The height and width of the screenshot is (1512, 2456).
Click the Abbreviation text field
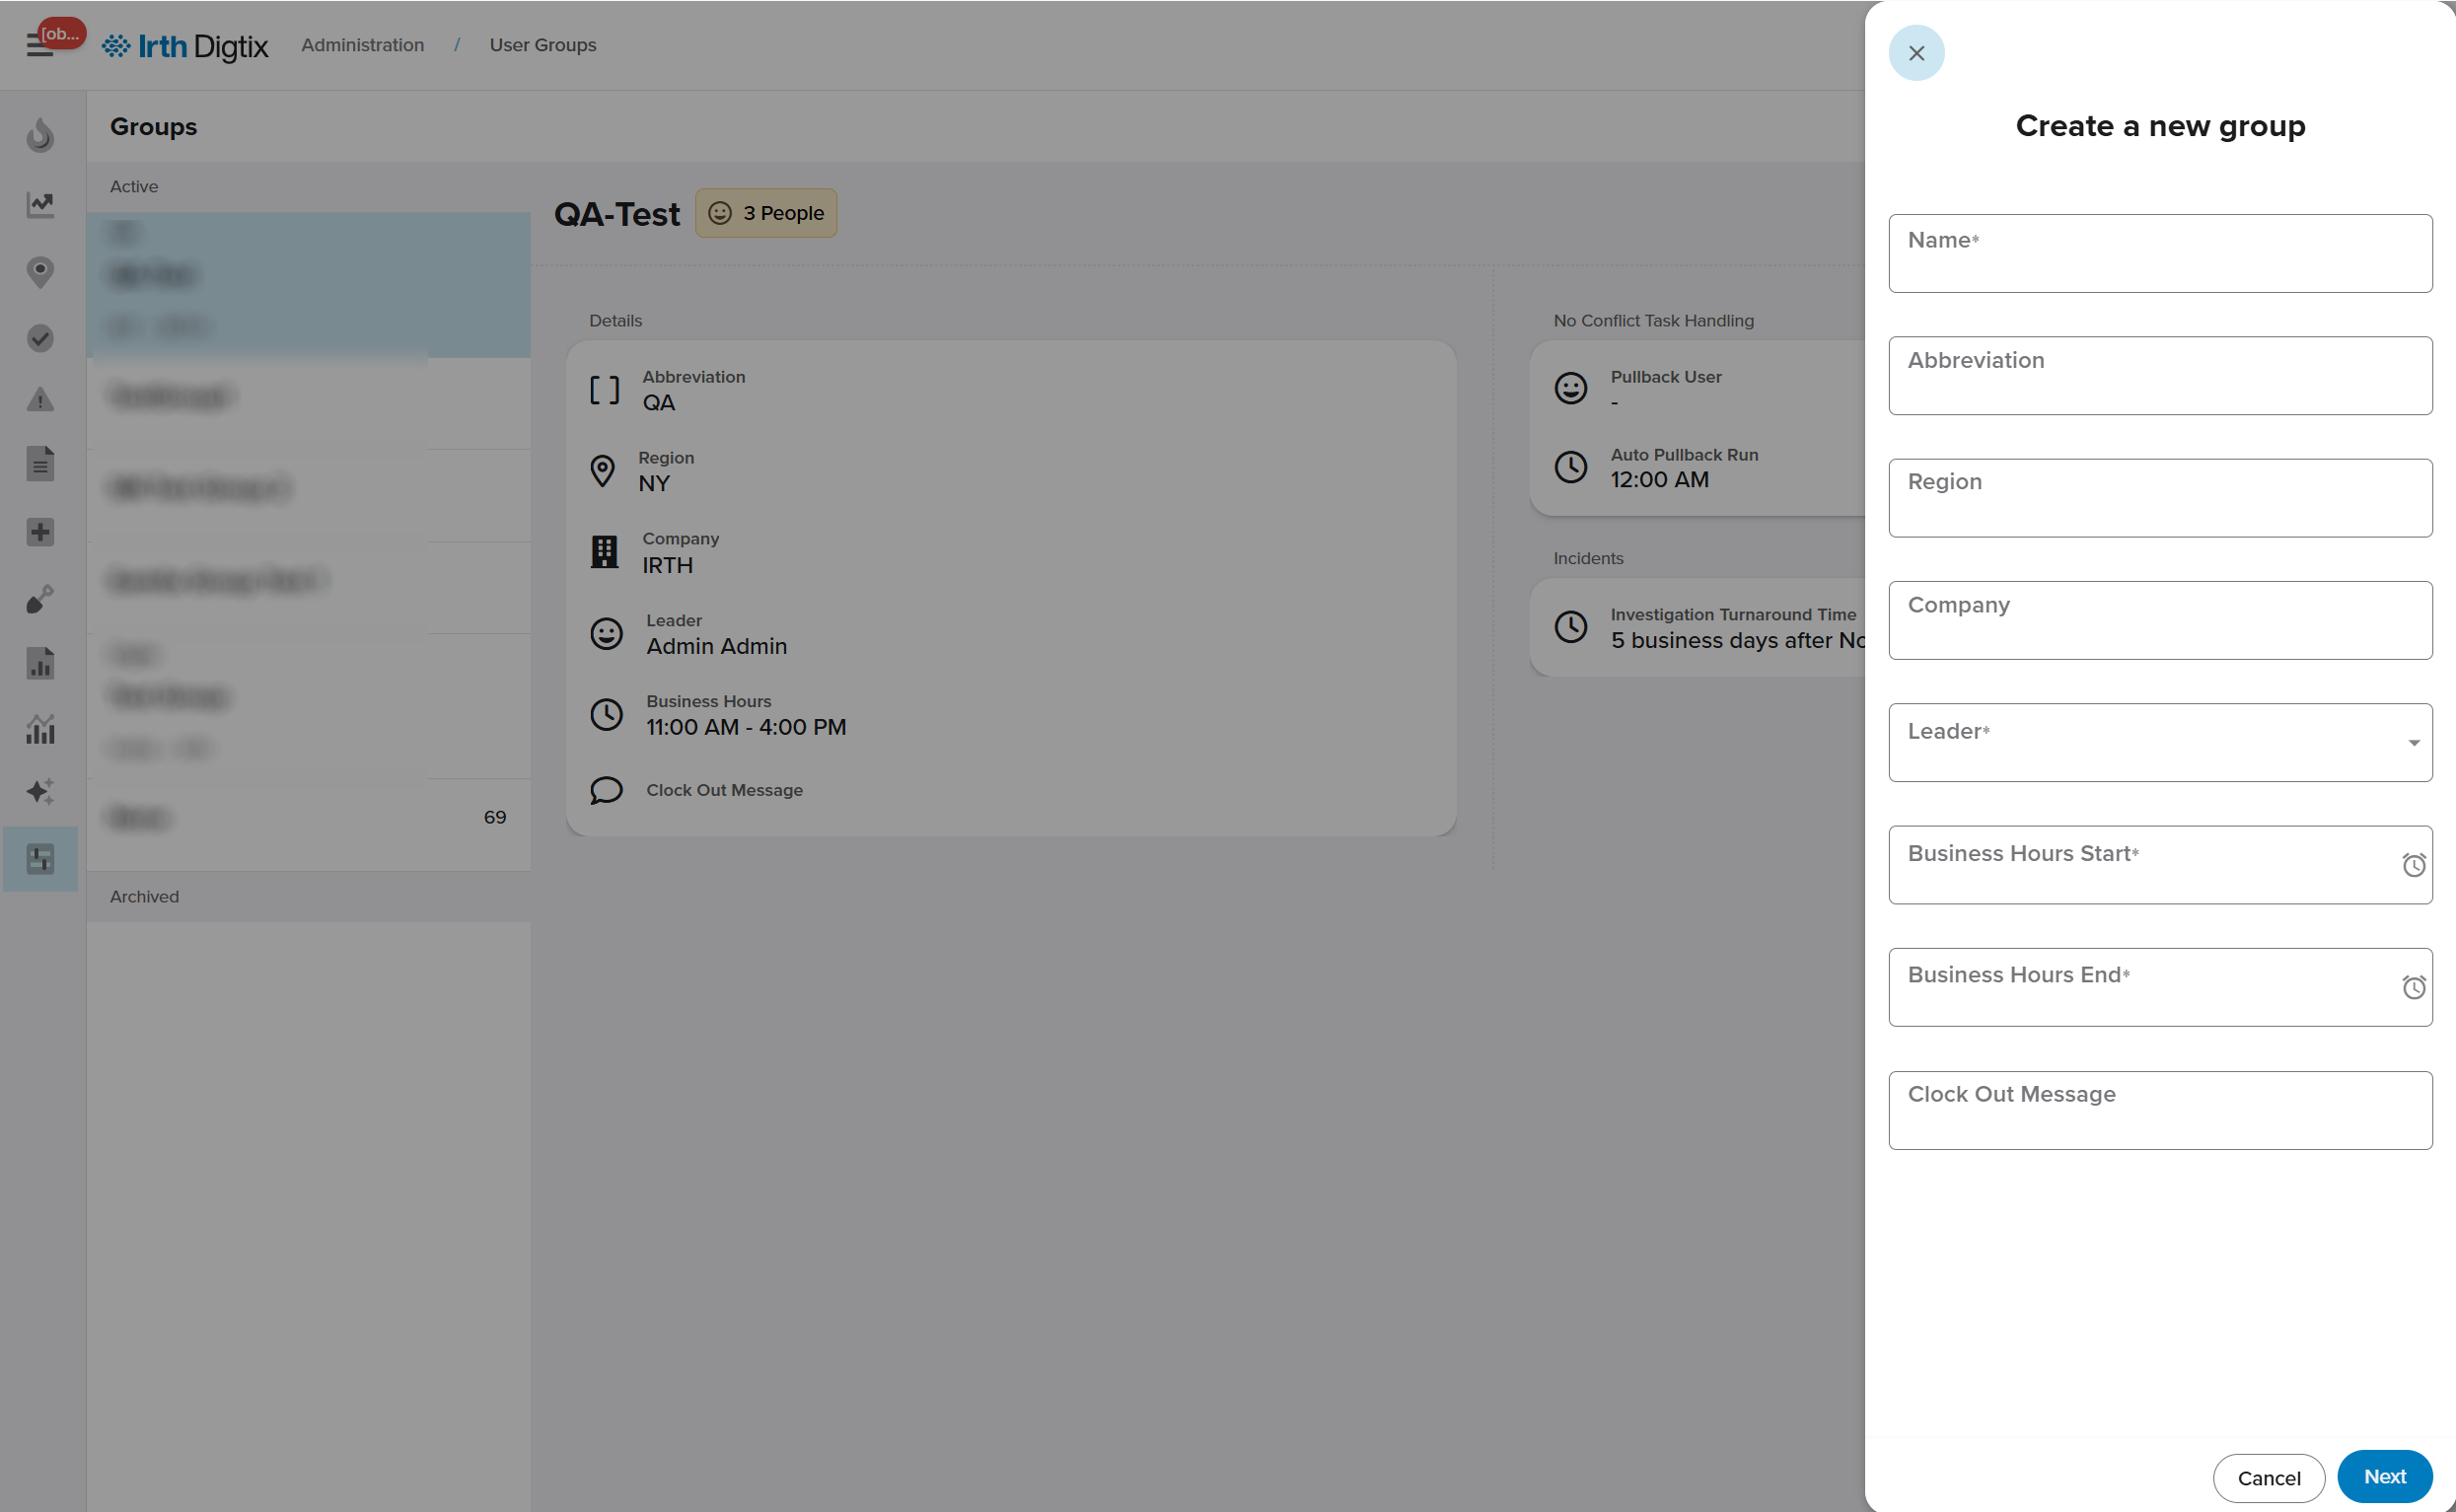click(x=2160, y=376)
